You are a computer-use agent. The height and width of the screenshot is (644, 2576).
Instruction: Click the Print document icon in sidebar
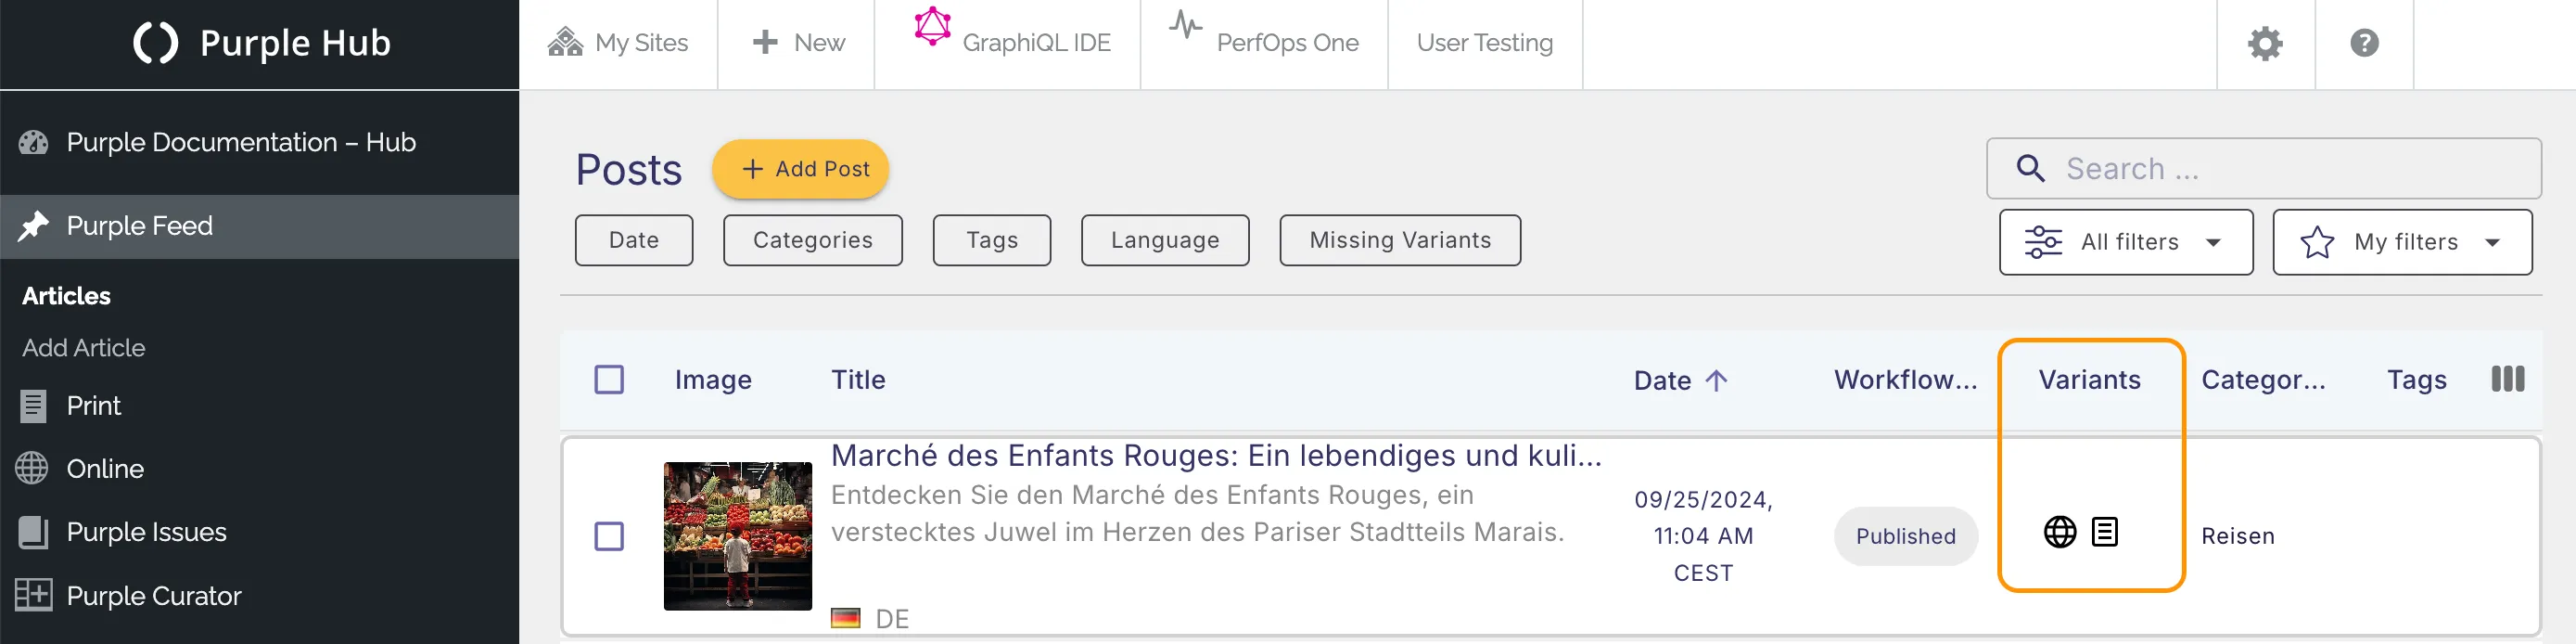click(x=33, y=406)
